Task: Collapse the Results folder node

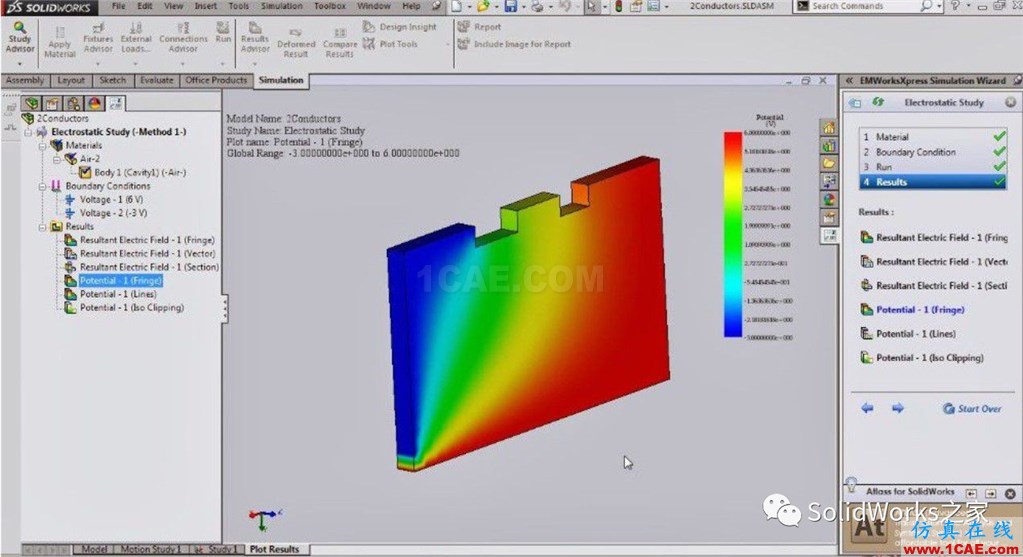Action: (x=42, y=226)
